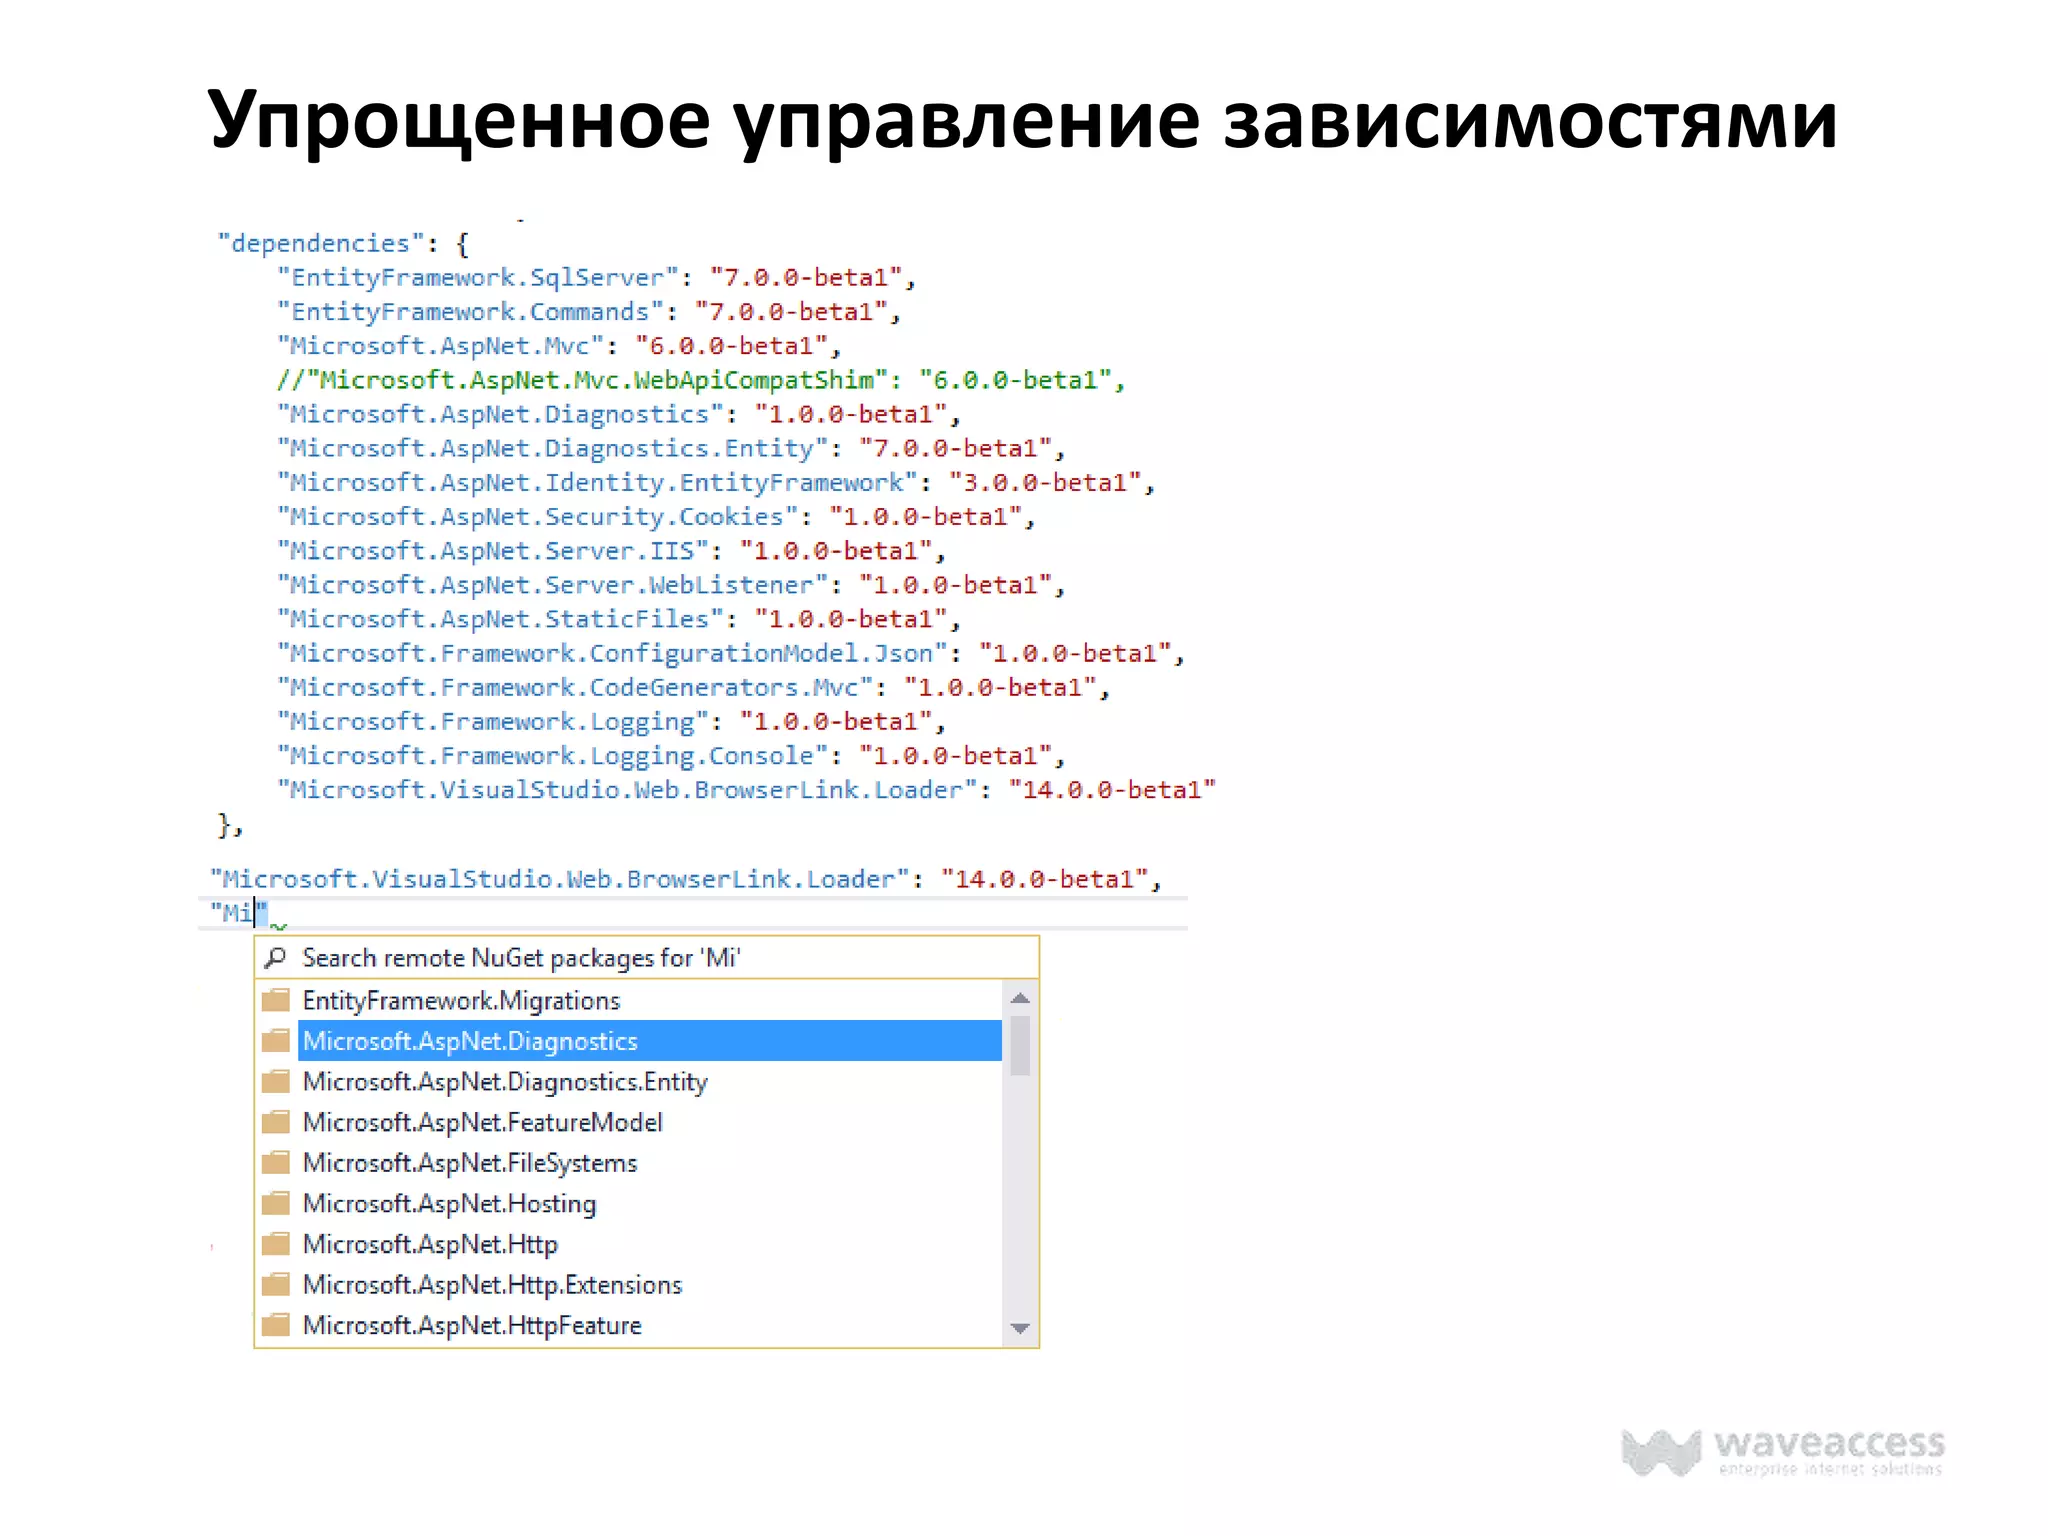The height and width of the screenshot is (1536, 2048).
Task: Click BrowserLink.Loader key inside dependencies block
Action: tap(627, 790)
